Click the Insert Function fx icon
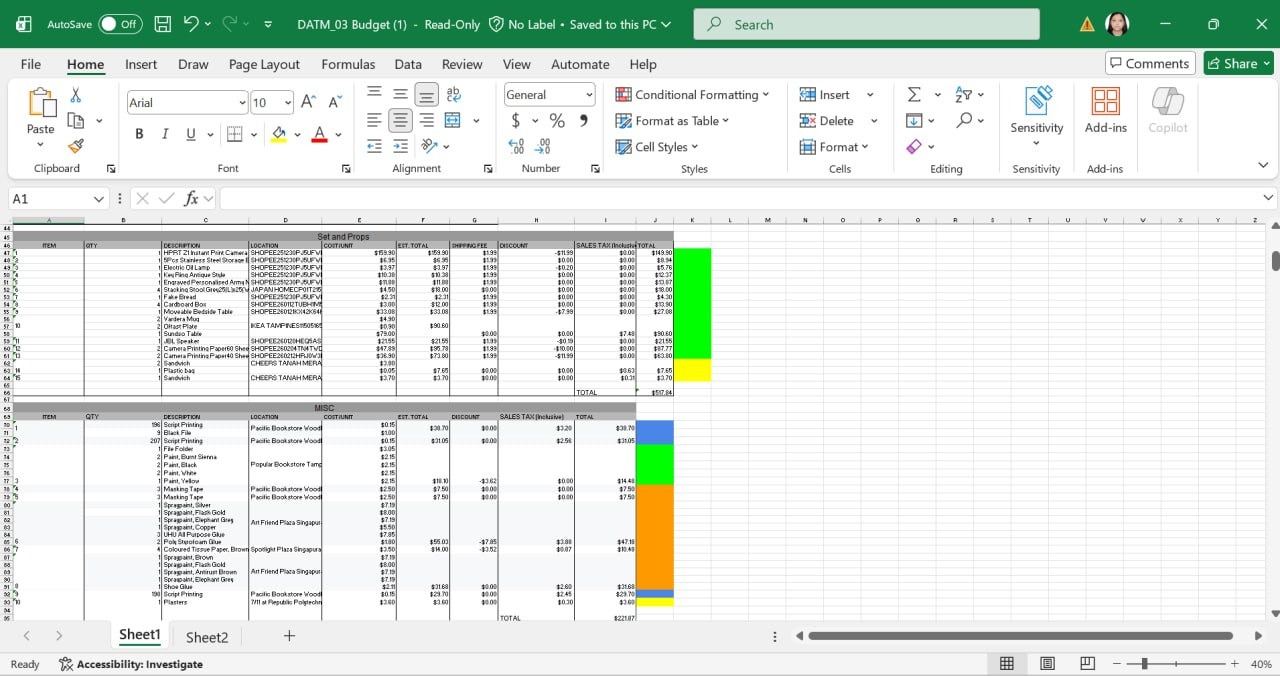 click(x=191, y=198)
